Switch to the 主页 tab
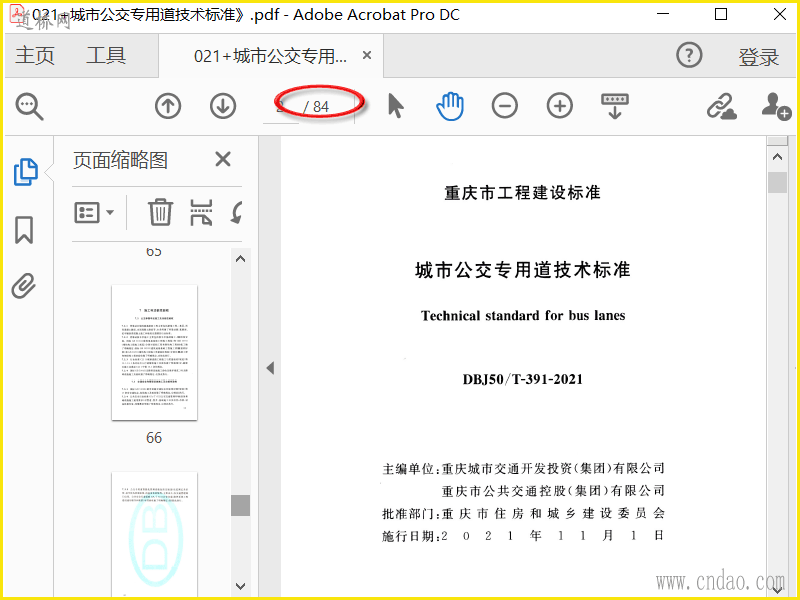Screen dimensions: 800x600 pyautogui.click(x=35, y=55)
